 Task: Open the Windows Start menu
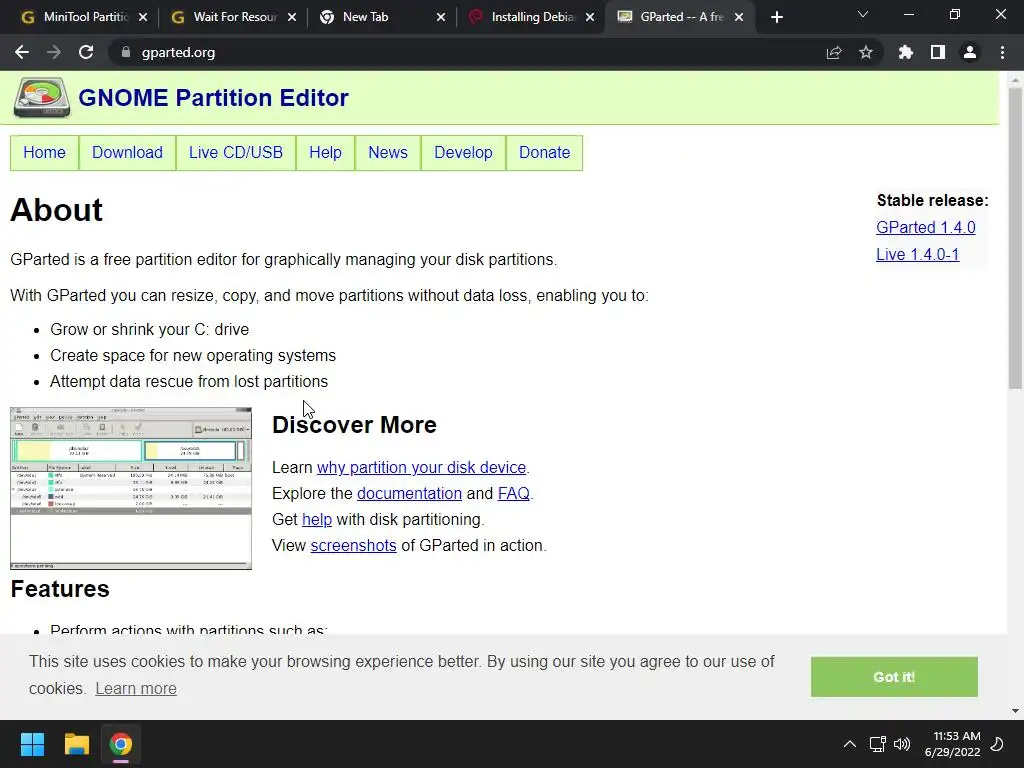(32, 744)
